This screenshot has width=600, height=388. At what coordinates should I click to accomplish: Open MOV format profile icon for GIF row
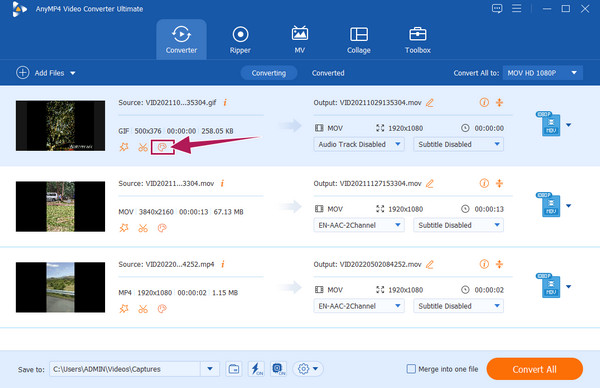[548, 124]
